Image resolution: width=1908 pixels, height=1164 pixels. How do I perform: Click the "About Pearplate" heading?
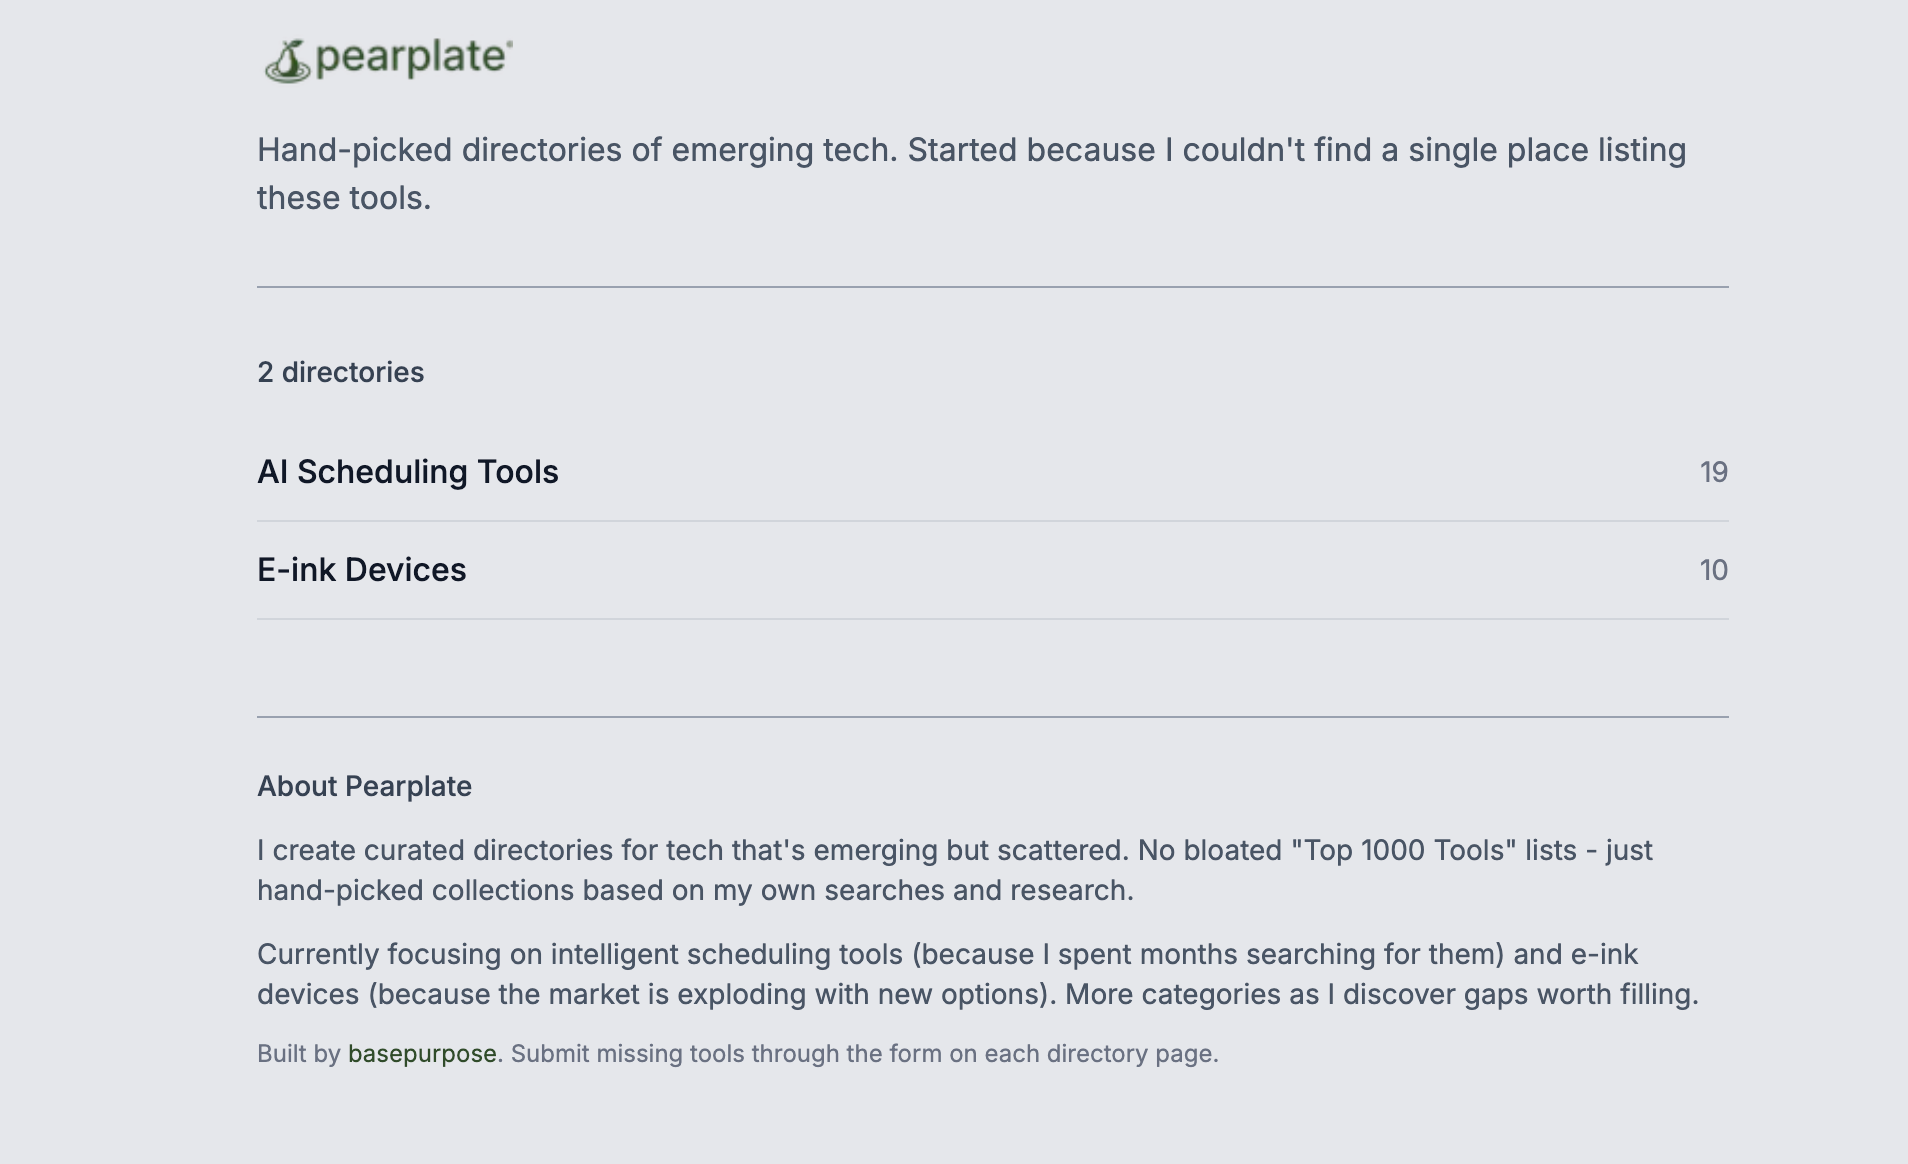(x=364, y=786)
